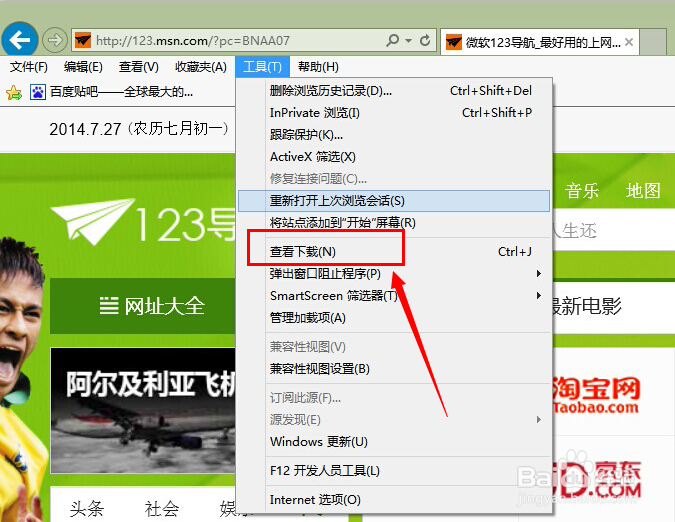
Task: Click the add-to-favorites star icon
Action: (x=14, y=92)
